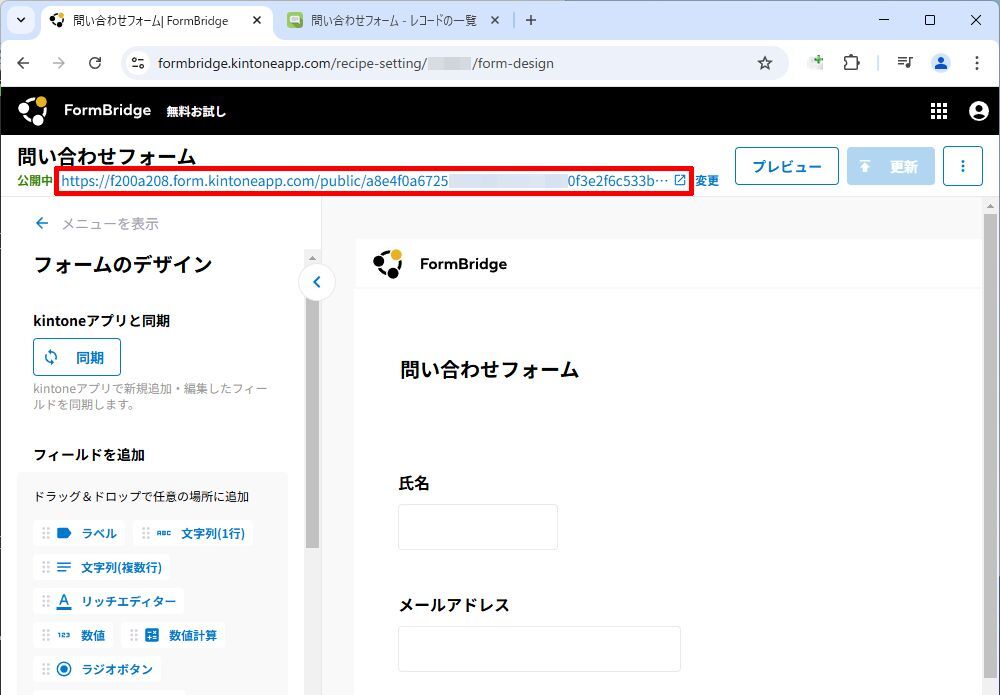Click the ドラッグ＆ドロップで任意の場所に追加 hint text
Screen dimensions: 1000x695
click(x=141, y=497)
